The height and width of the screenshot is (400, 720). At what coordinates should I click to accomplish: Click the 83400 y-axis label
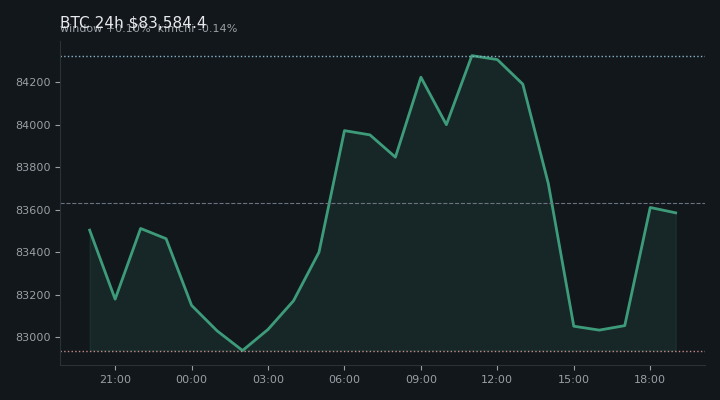click(33, 253)
